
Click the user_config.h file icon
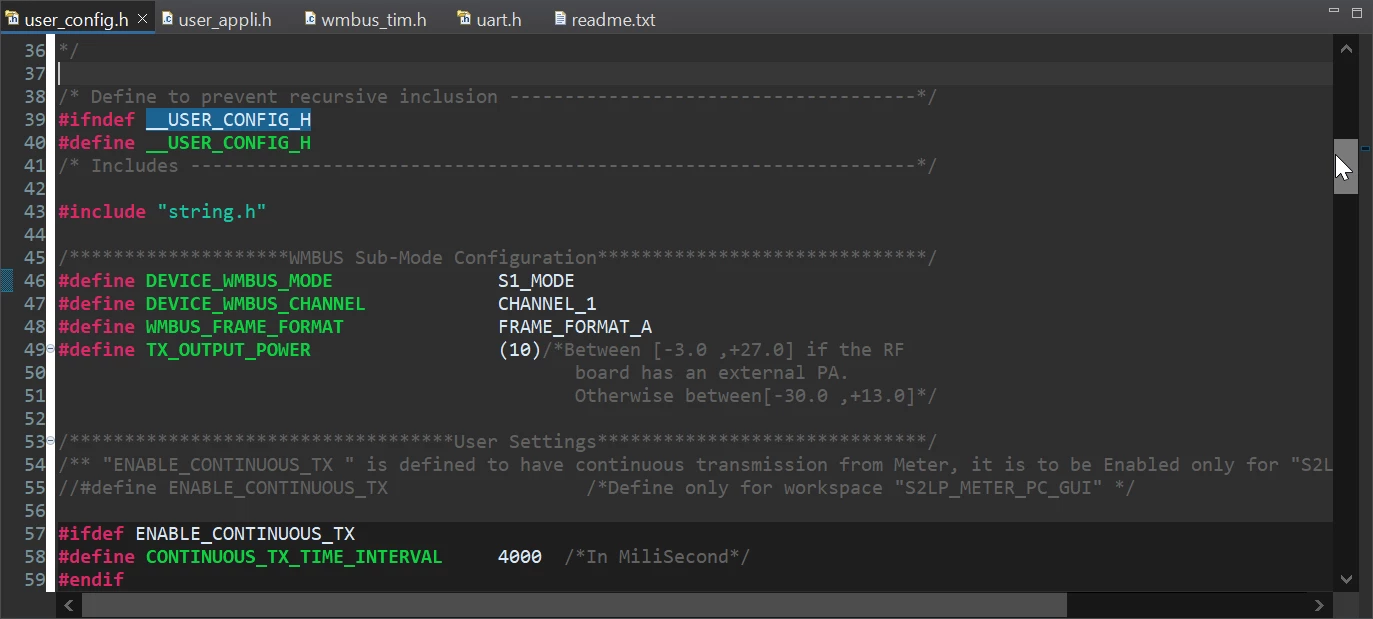pyautogui.click(x=12, y=19)
